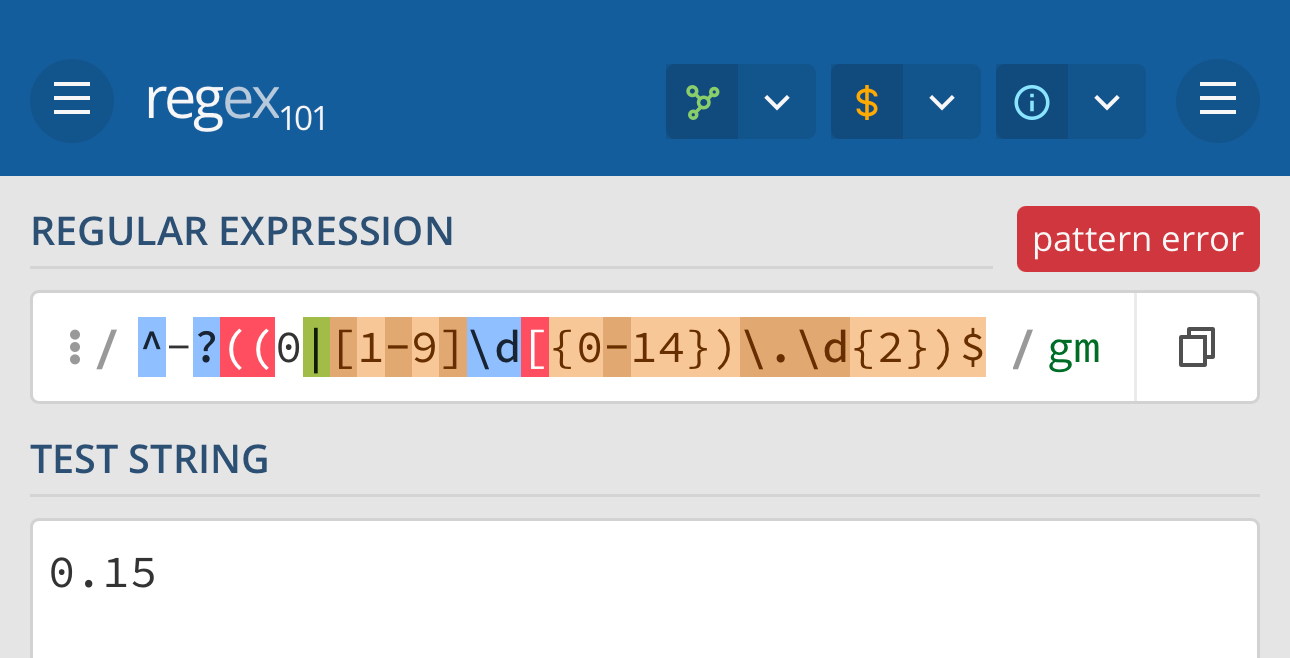Open the left hamburger menu
The height and width of the screenshot is (658, 1290).
point(72,101)
